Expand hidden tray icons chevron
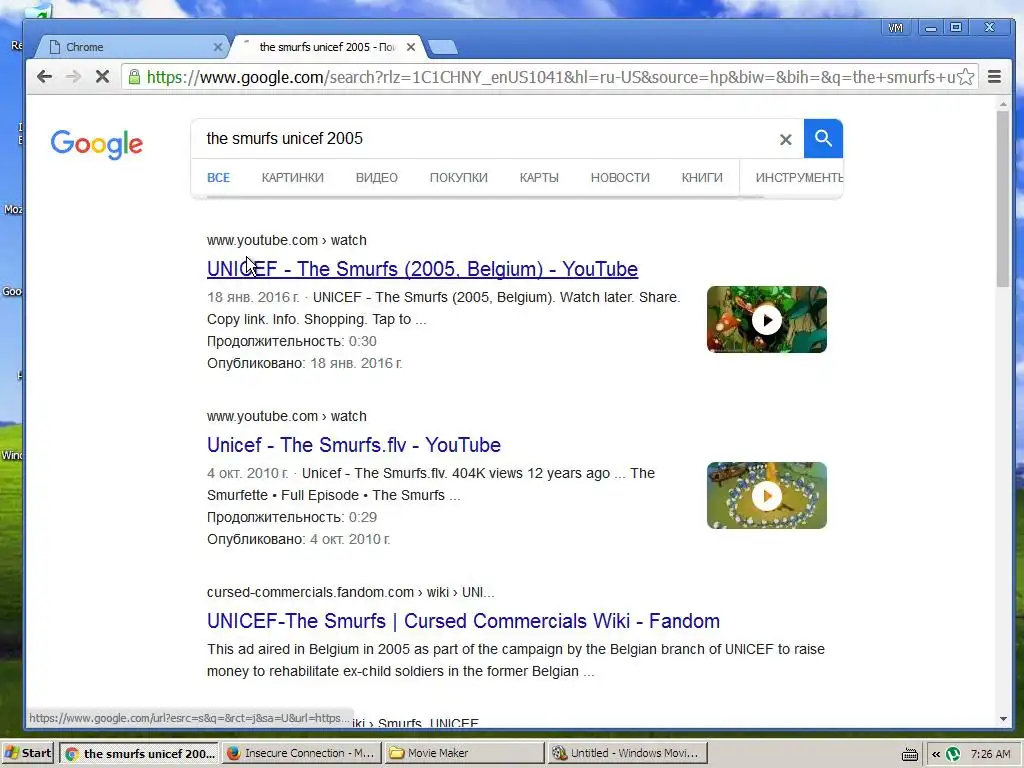This screenshot has width=1024, height=768. (x=936, y=754)
